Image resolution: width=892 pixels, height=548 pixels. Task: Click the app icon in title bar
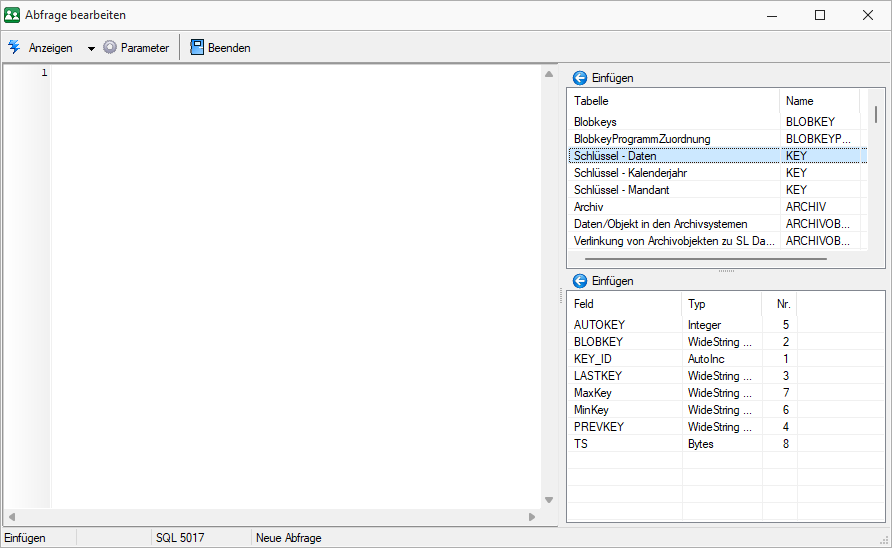pyautogui.click(x=12, y=15)
